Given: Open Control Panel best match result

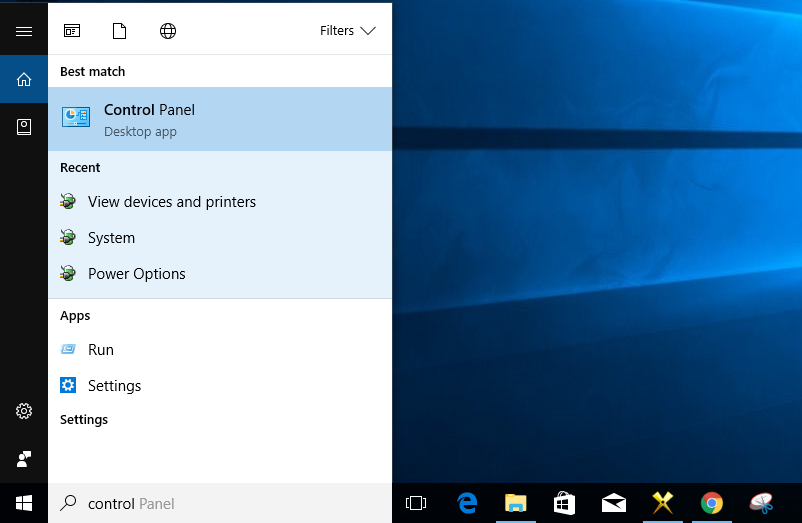Looking at the screenshot, I should pyautogui.click(x=220, y=119).
